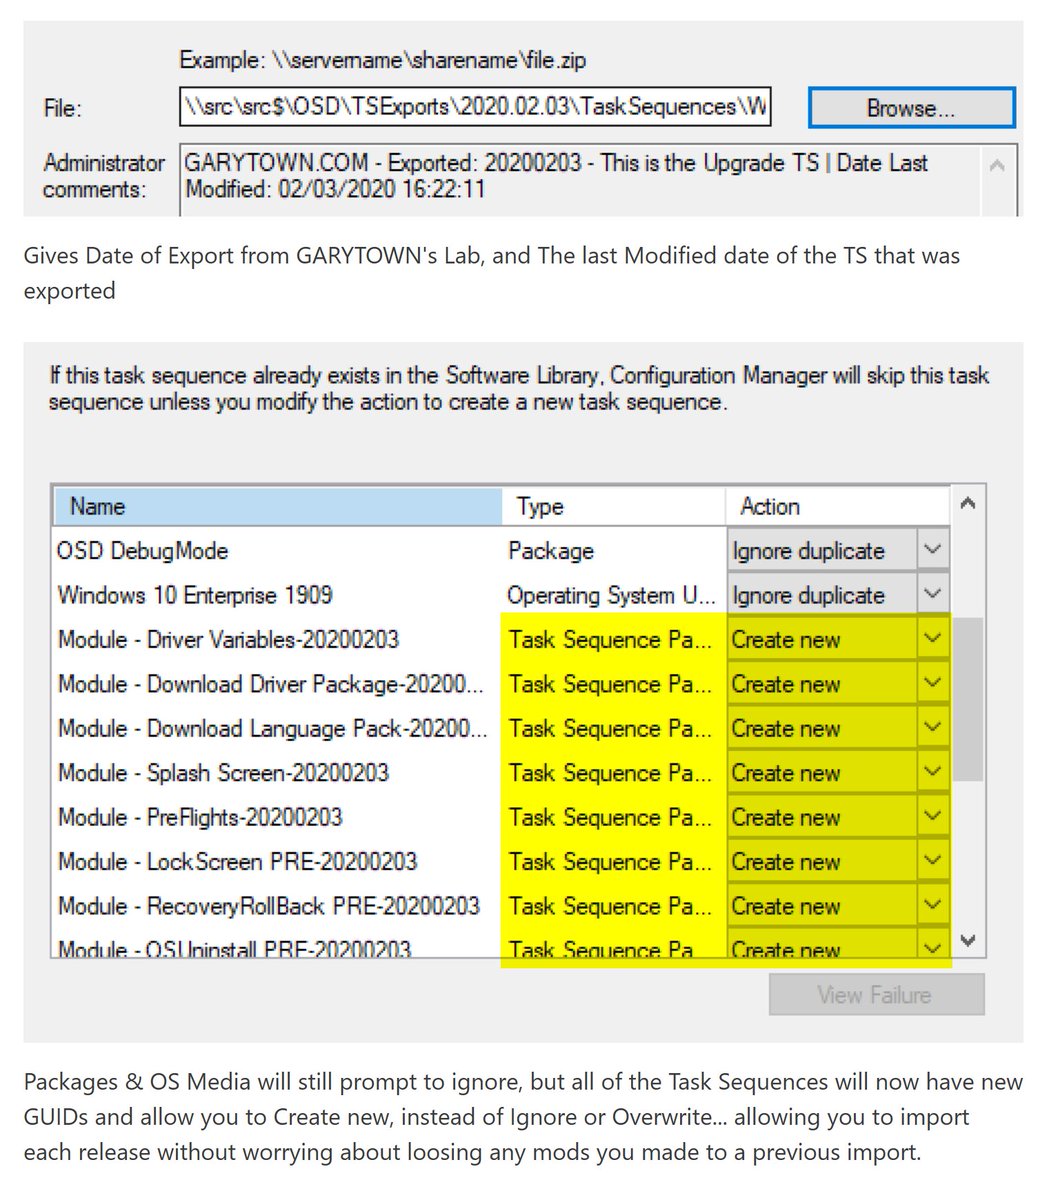Open Action dropdown for Module - PreFlights
The width and height of the screenshot is (1038, 1200).
(x=932, y=816)
